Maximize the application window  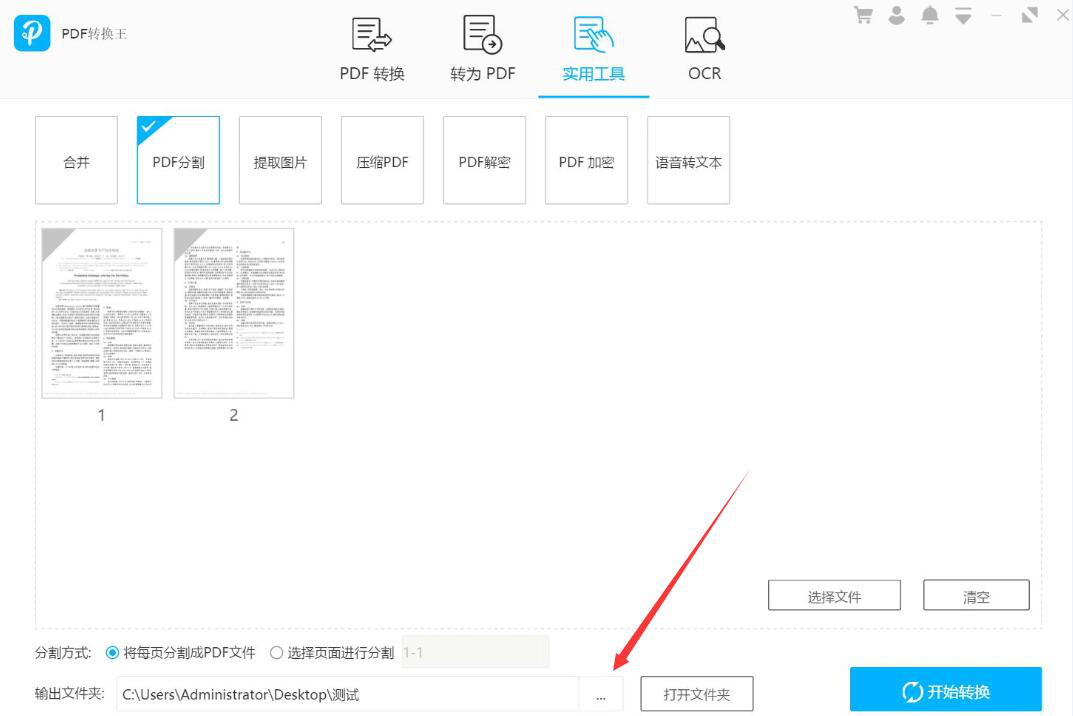click(x=1029, y=14)
